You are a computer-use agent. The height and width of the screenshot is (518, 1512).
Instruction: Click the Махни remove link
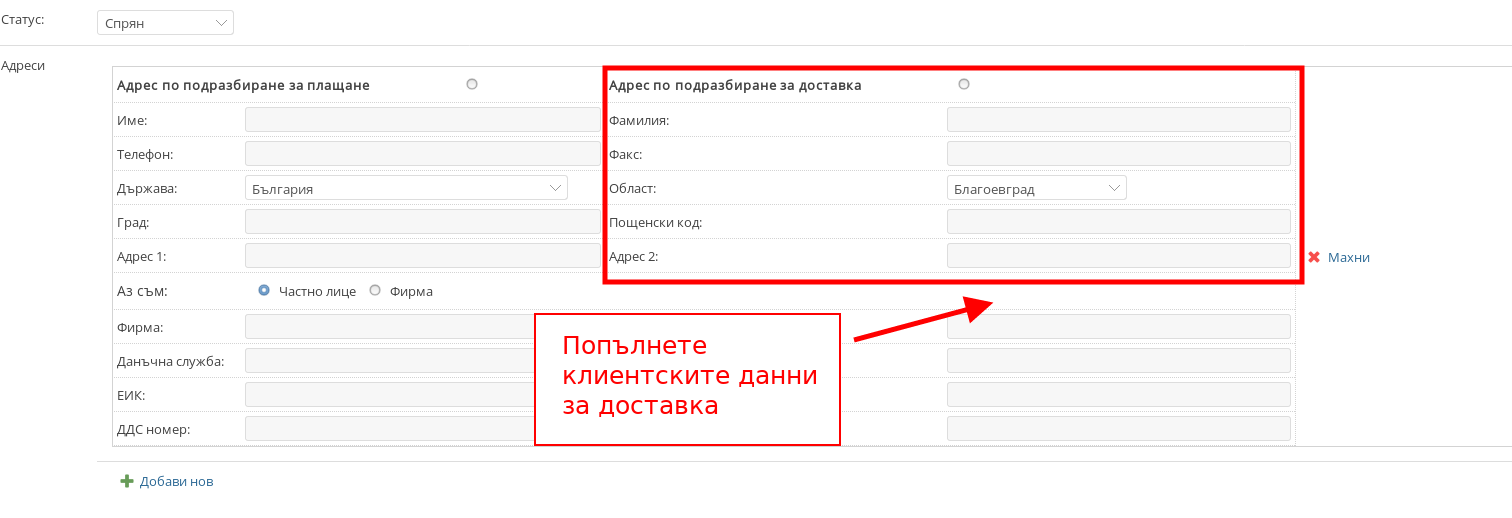(1348, 257)
